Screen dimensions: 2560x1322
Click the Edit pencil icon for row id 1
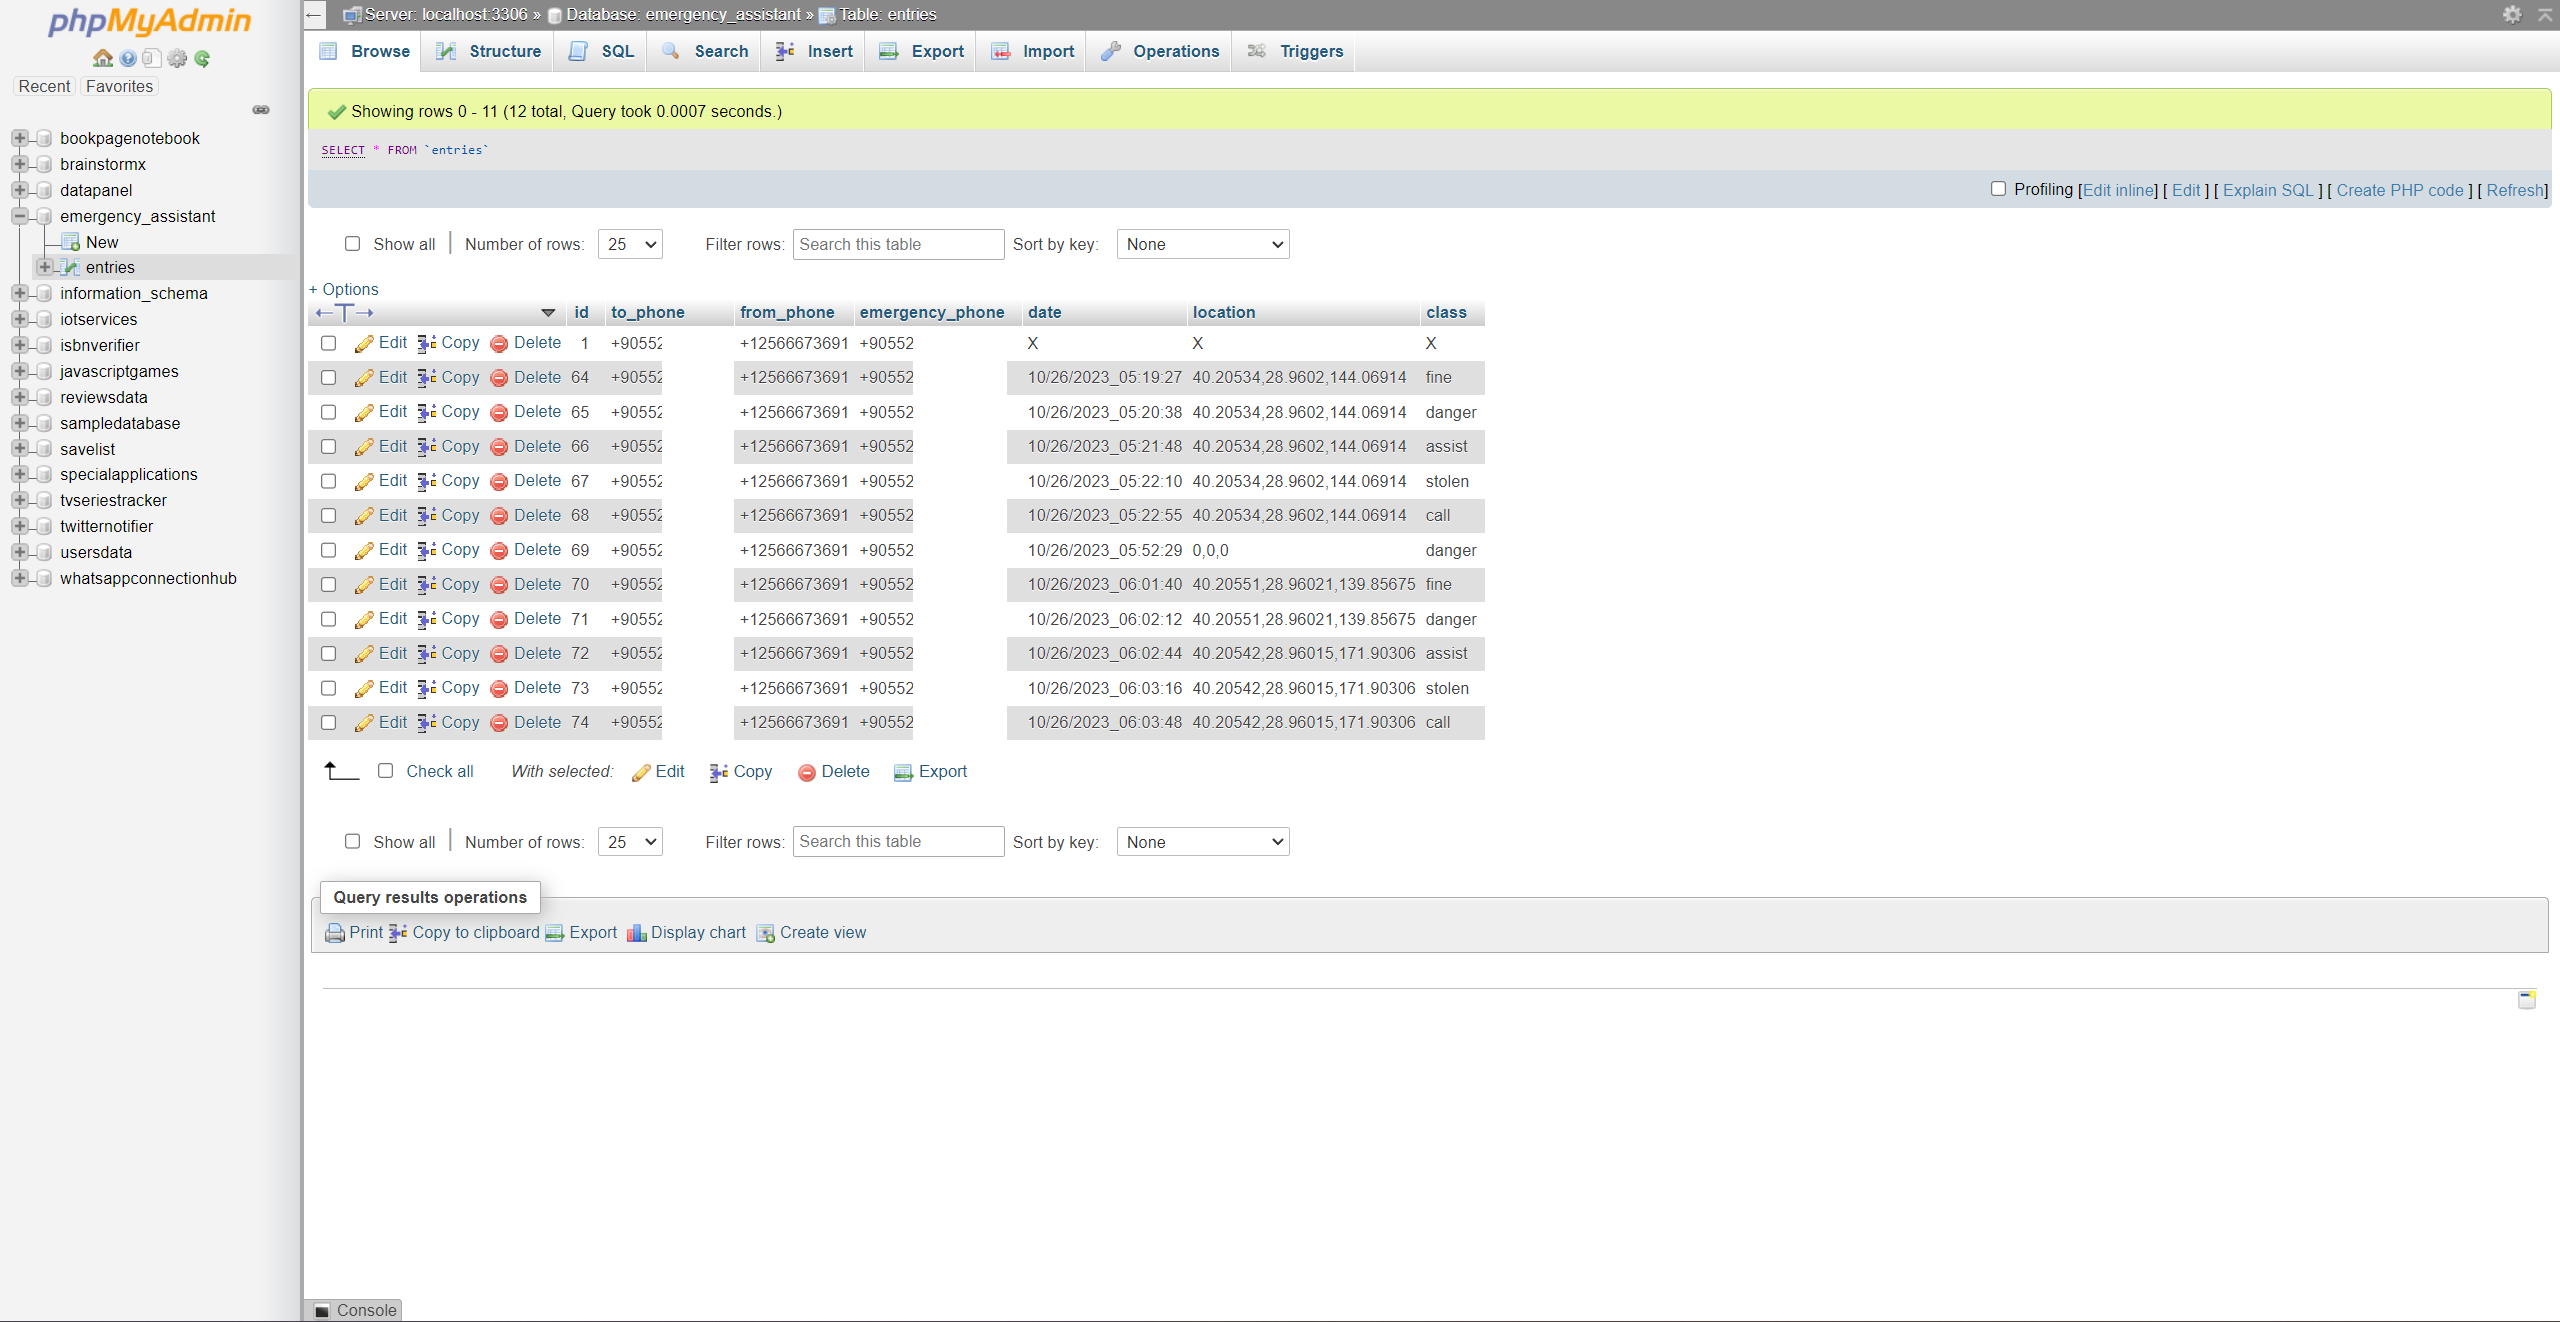coord(366,343)
